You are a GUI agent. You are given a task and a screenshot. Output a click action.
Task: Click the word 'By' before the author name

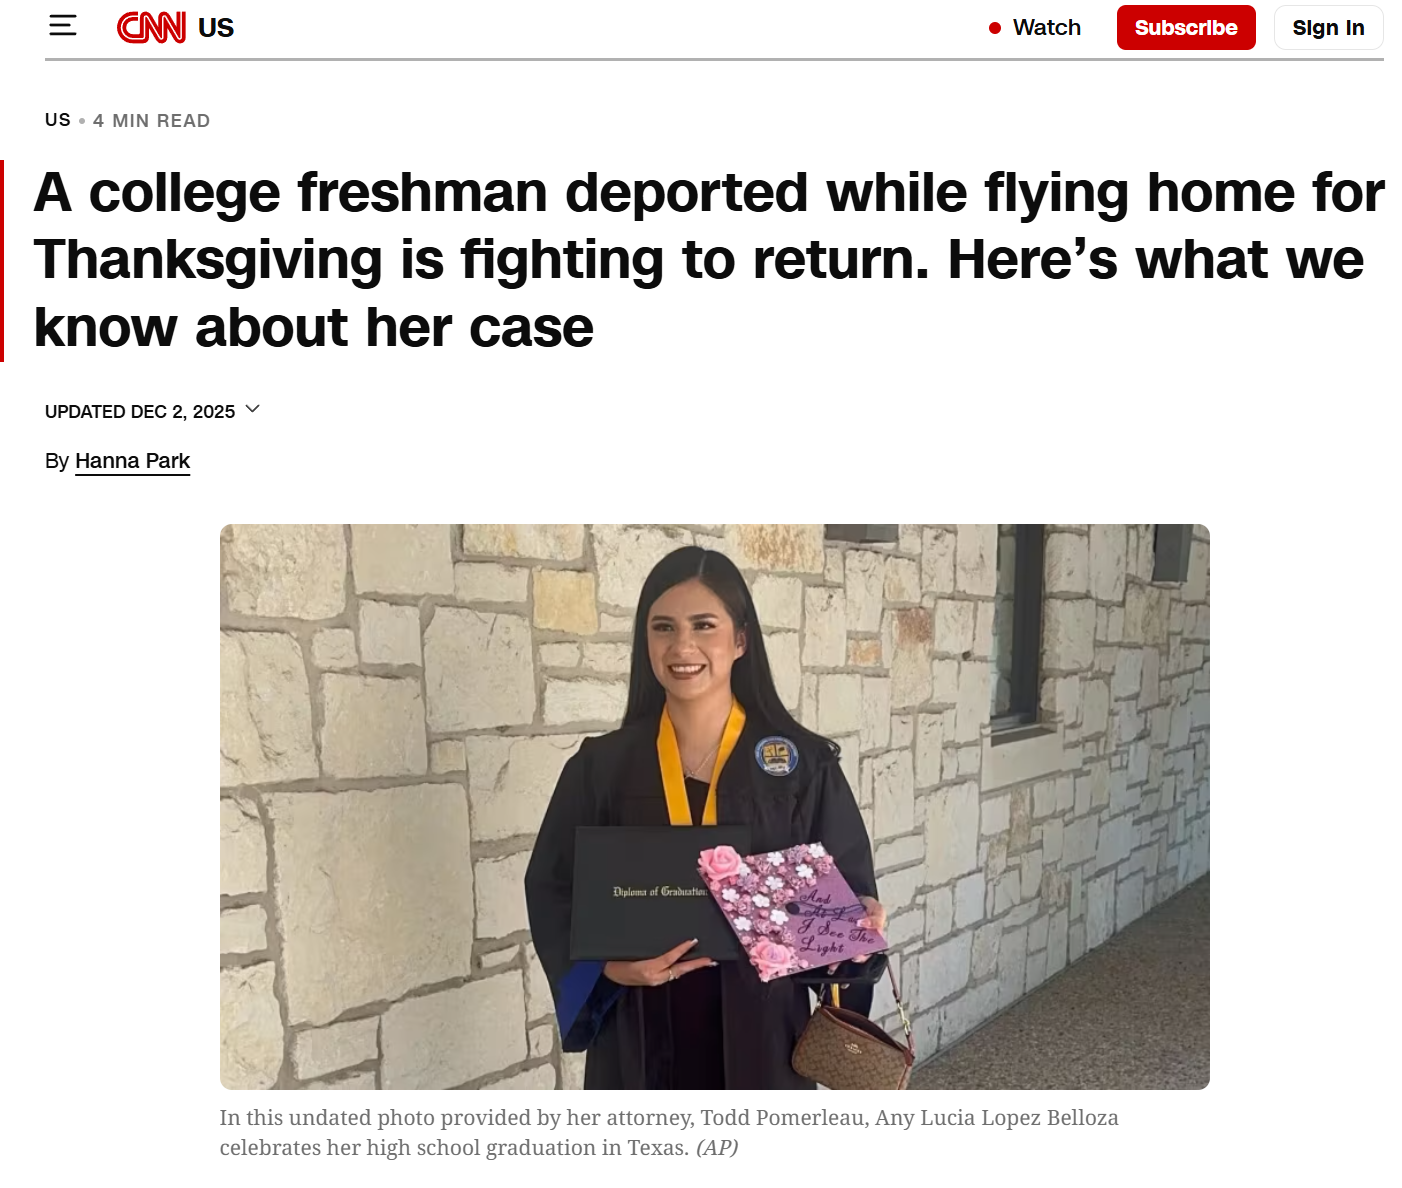tap(56, 461)
